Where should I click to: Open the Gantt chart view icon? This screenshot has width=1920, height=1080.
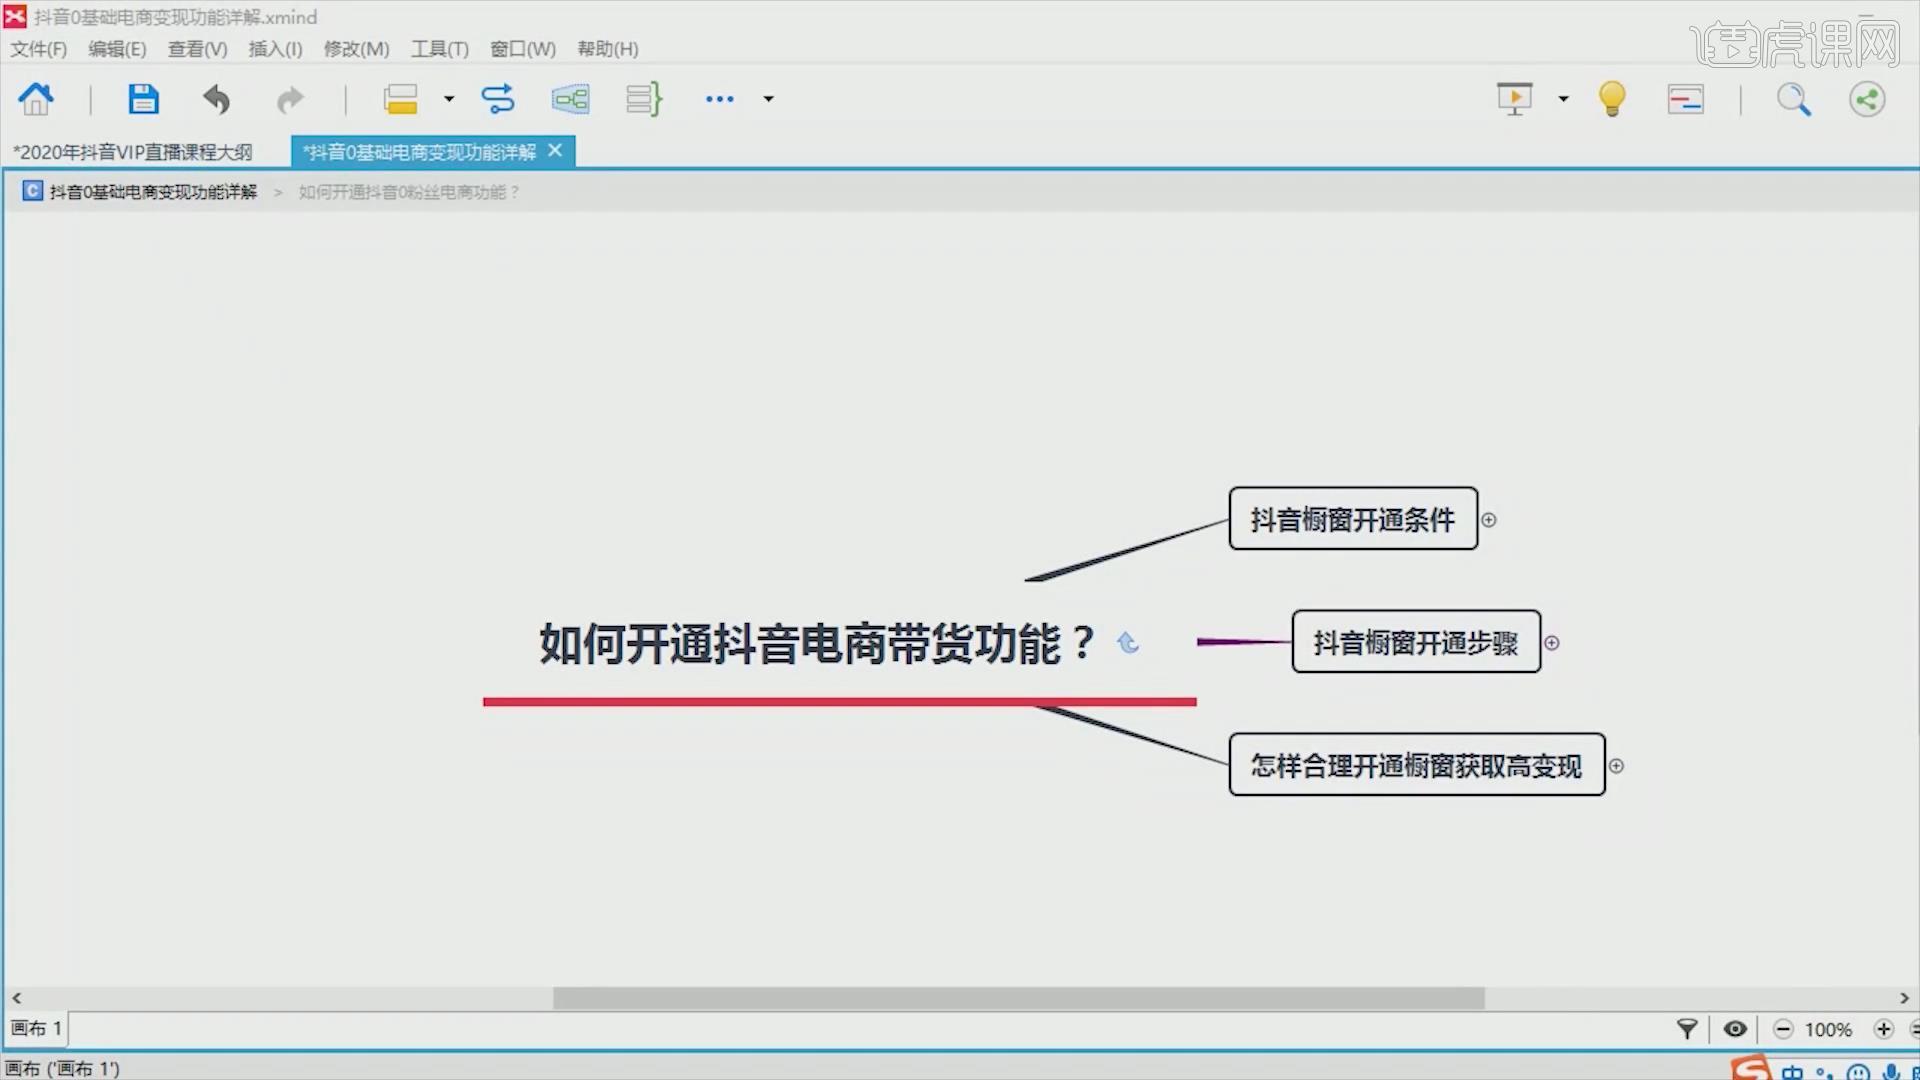click(1686, 99)
